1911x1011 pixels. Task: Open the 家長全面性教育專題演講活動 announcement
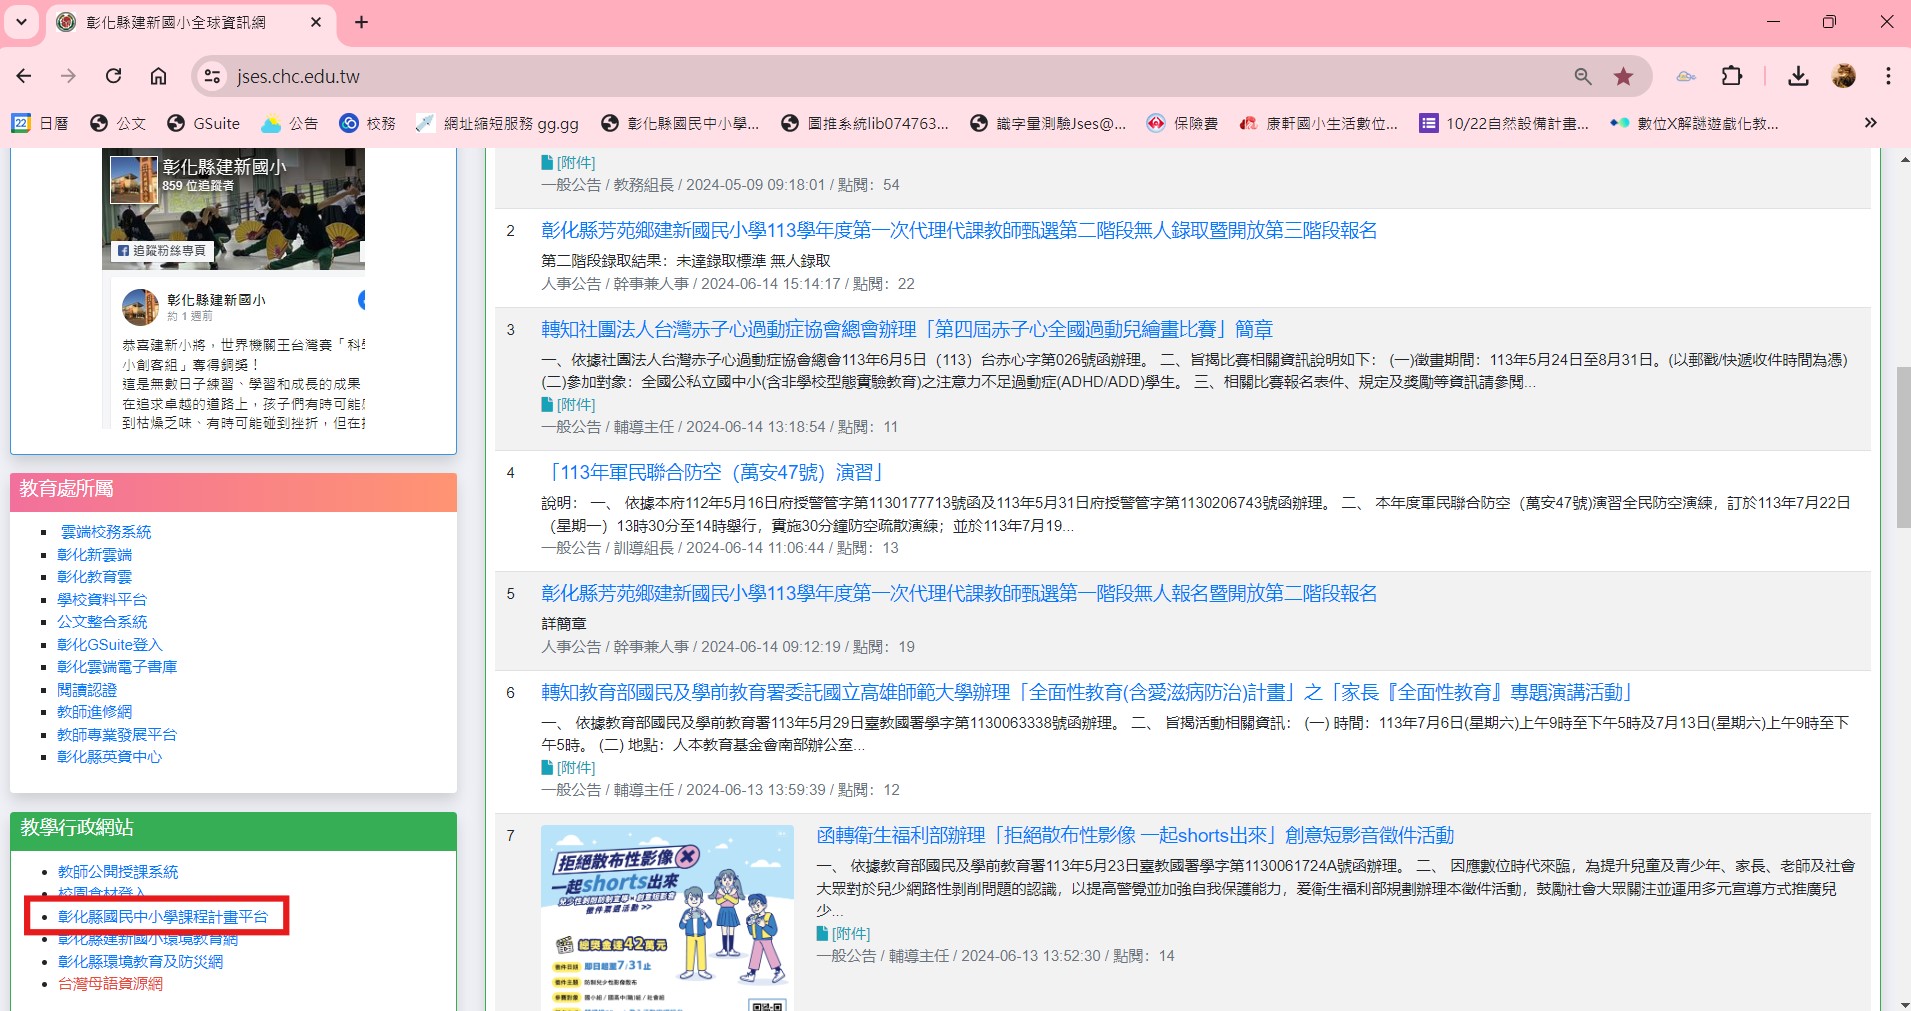pyautogui.click(x=1088, y=692)
